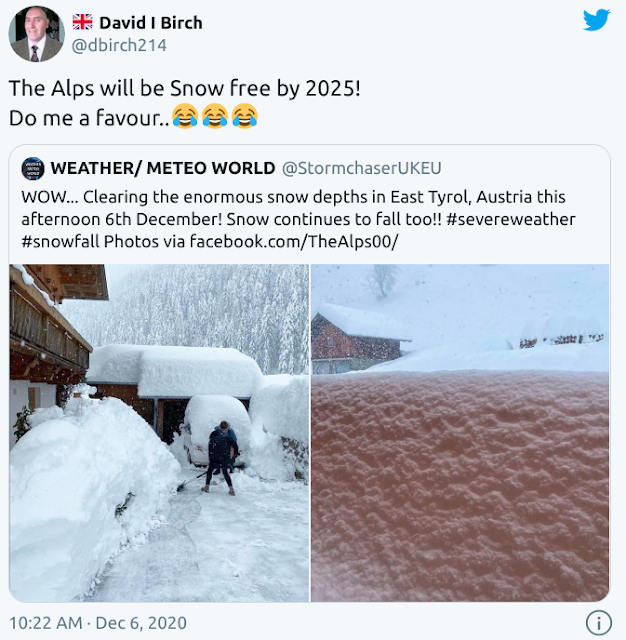The image size is (626, 640).
Task: Open the WEATHER/ METEO WORLD account name
Action: 163,168
